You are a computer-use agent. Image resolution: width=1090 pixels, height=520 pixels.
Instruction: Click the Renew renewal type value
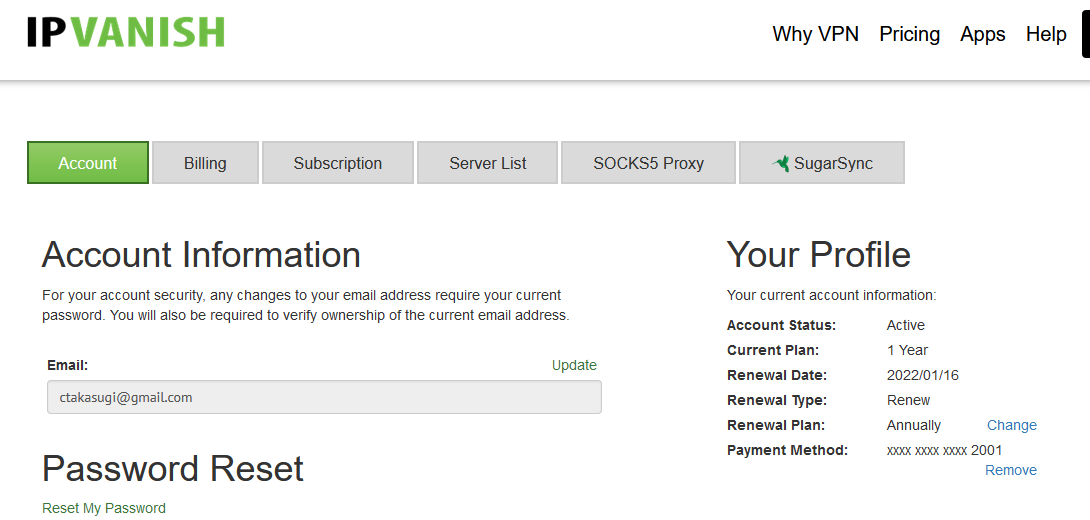tap(909, 400)
